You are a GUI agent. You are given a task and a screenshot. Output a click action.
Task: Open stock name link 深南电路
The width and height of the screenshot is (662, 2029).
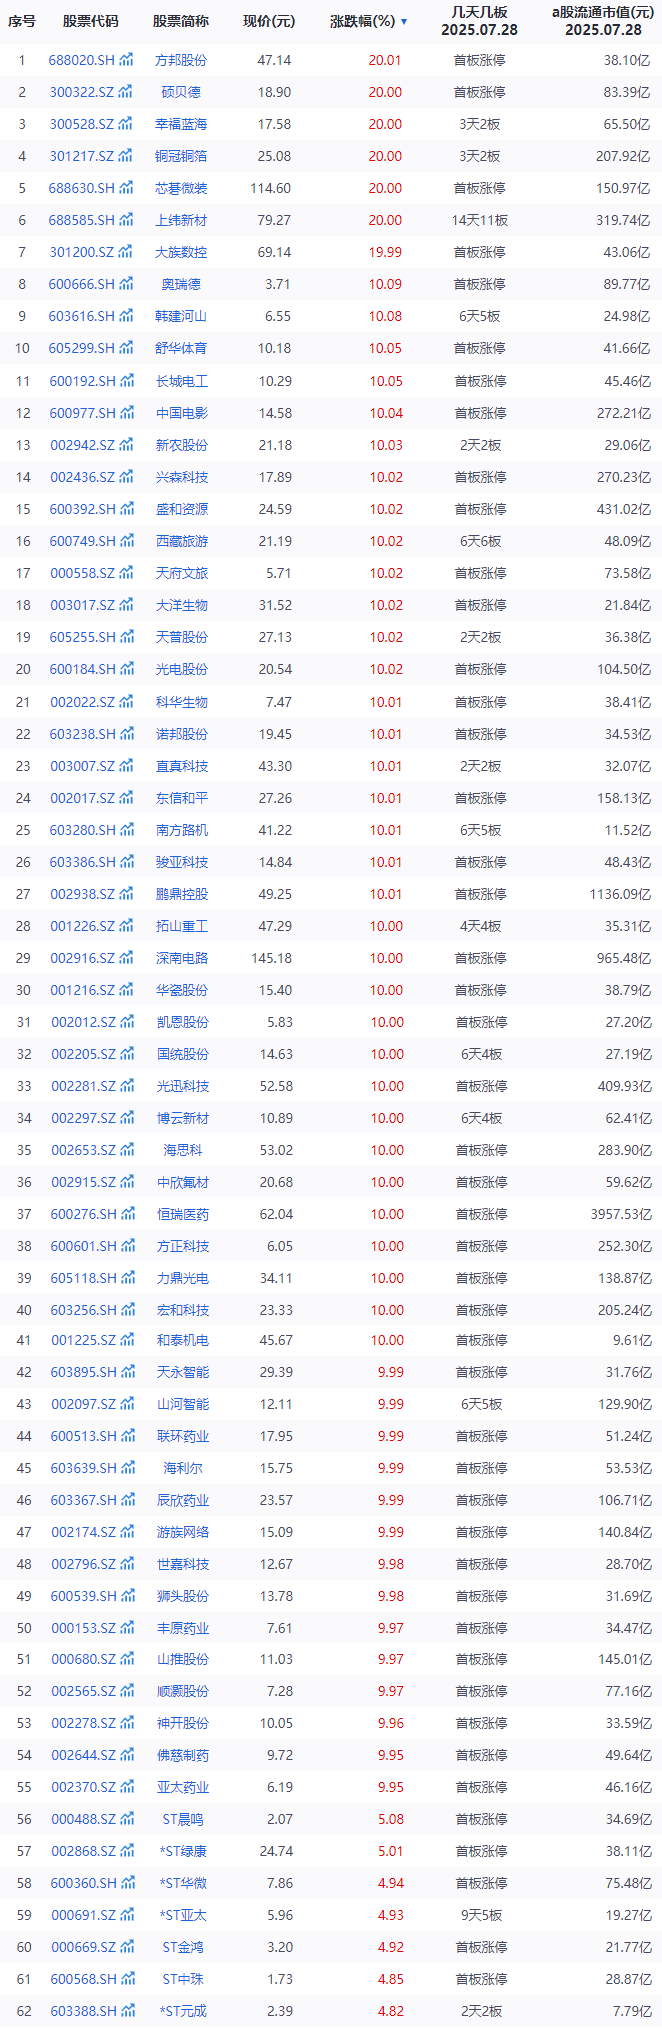coord(183,958)
